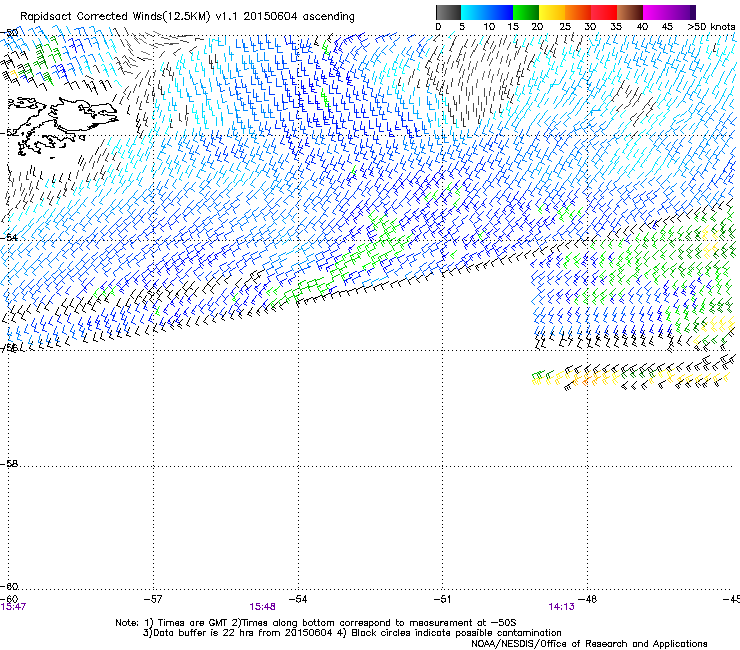Click the legend value '25' label
Screen dimensions: 740x650
[x=565, y=27]
